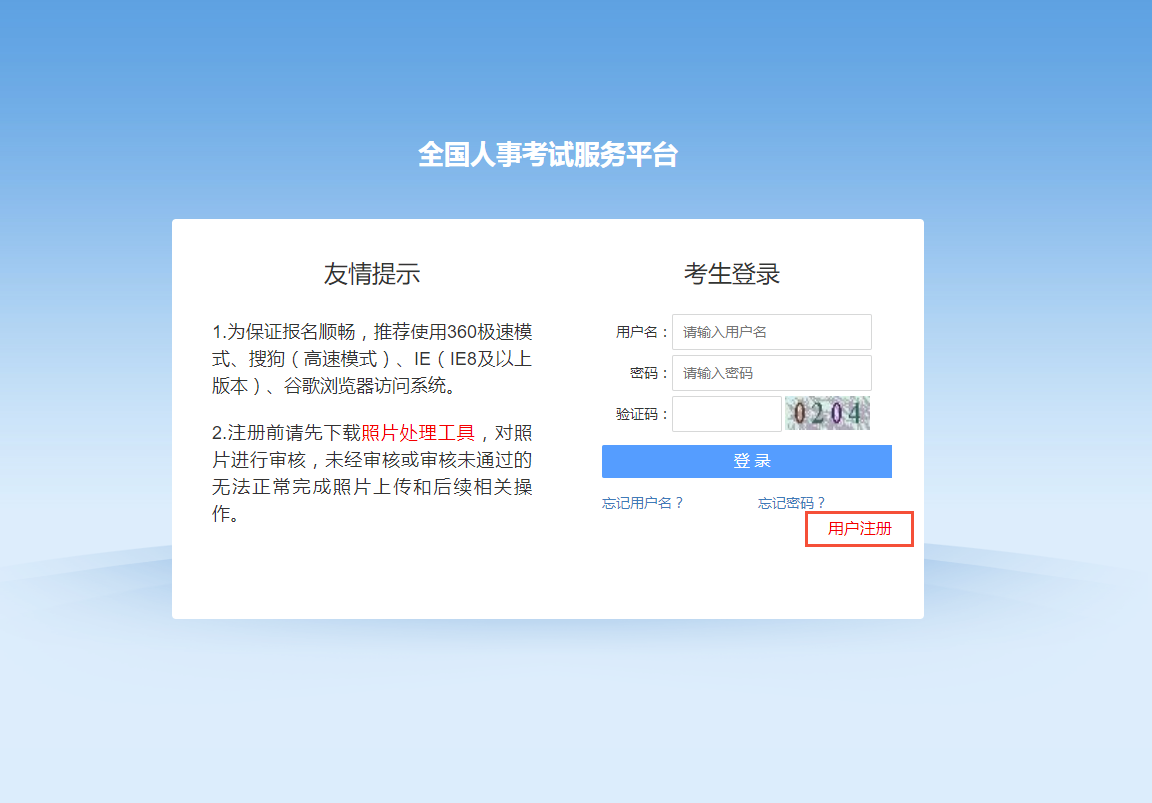Click the 考生登录 heading

pyautogui.click(x=731, y=274)
